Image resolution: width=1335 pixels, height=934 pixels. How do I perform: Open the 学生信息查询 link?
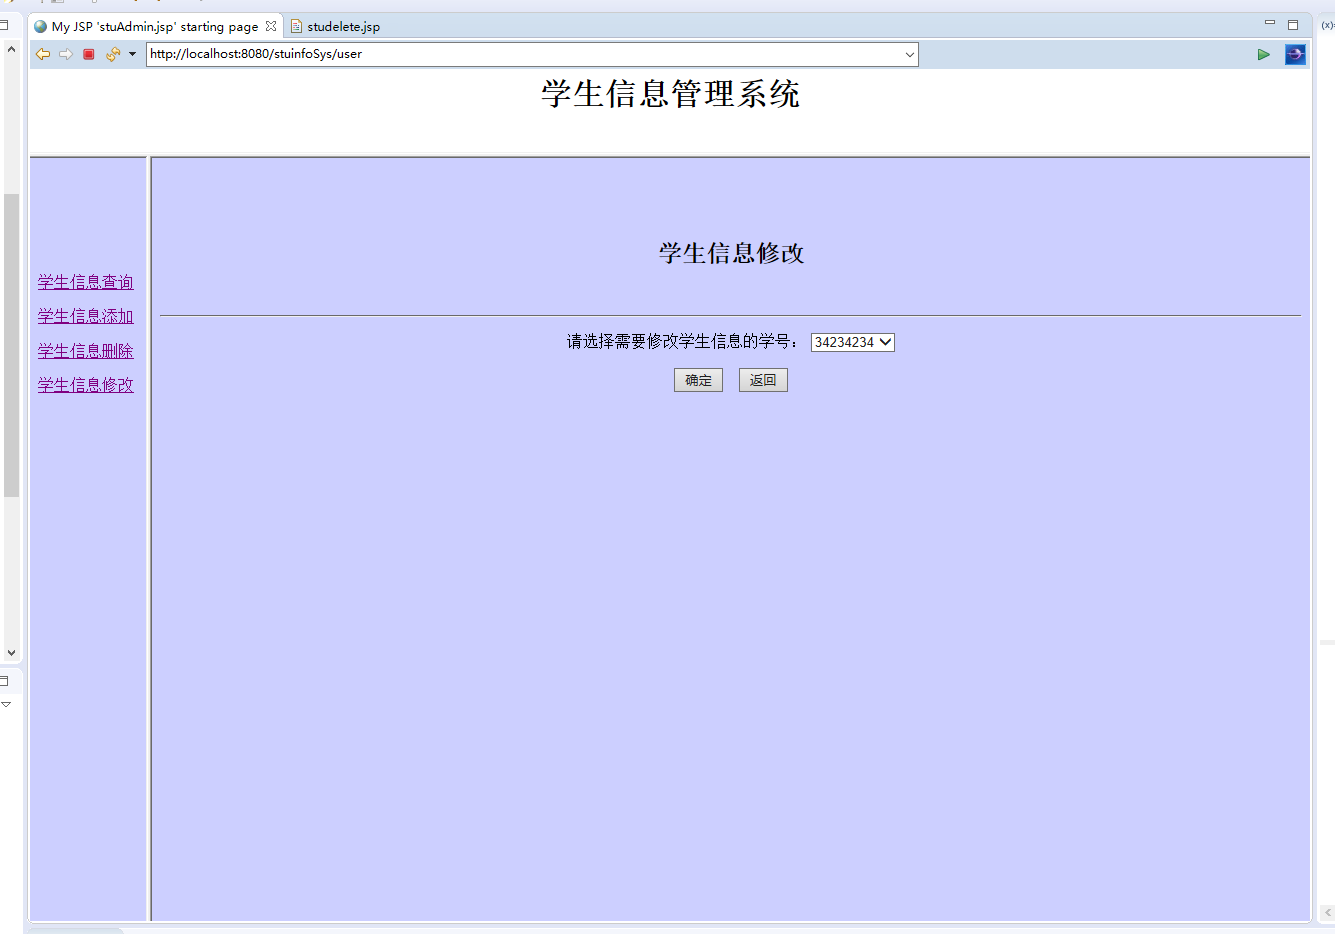[x=85, y=282]
